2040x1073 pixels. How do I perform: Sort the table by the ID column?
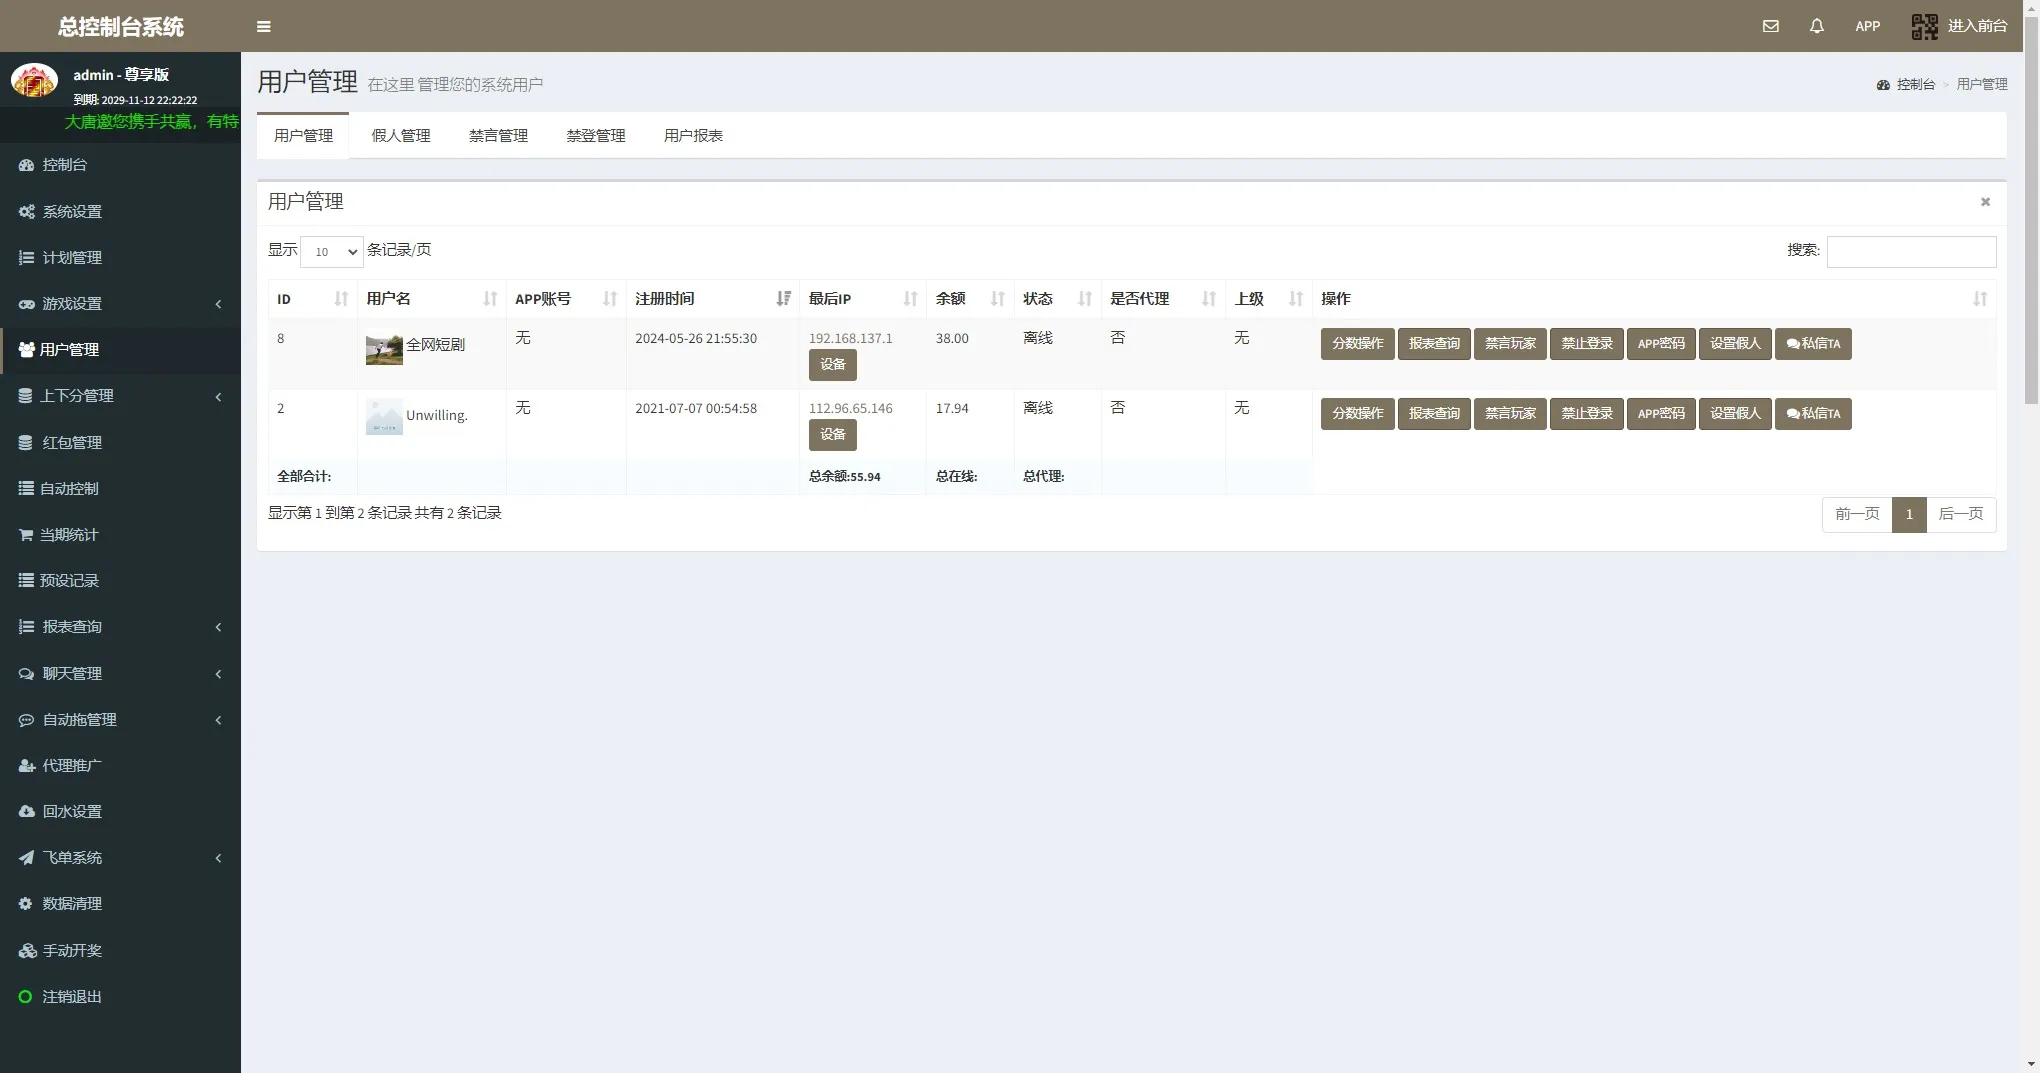click(312, 299)
